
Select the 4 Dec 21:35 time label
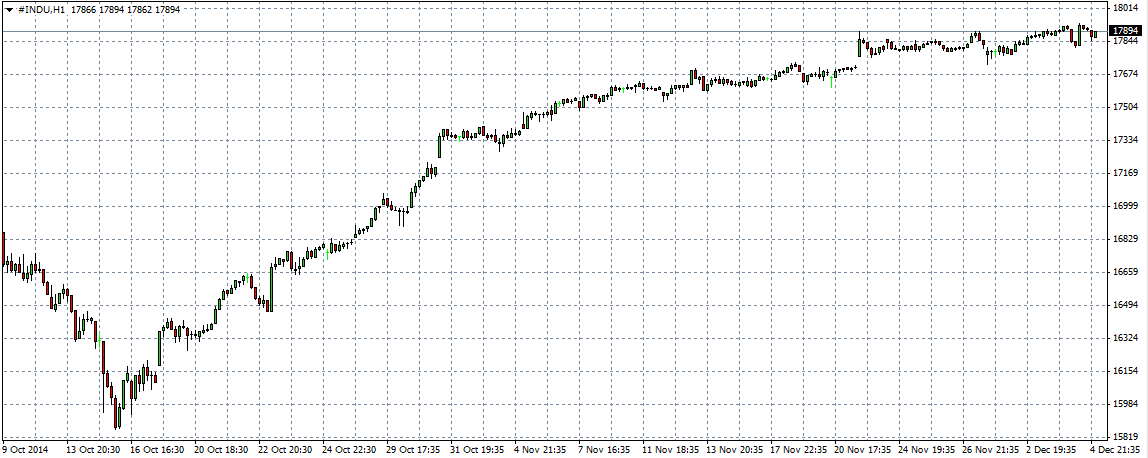click(x=1115, y=450)
